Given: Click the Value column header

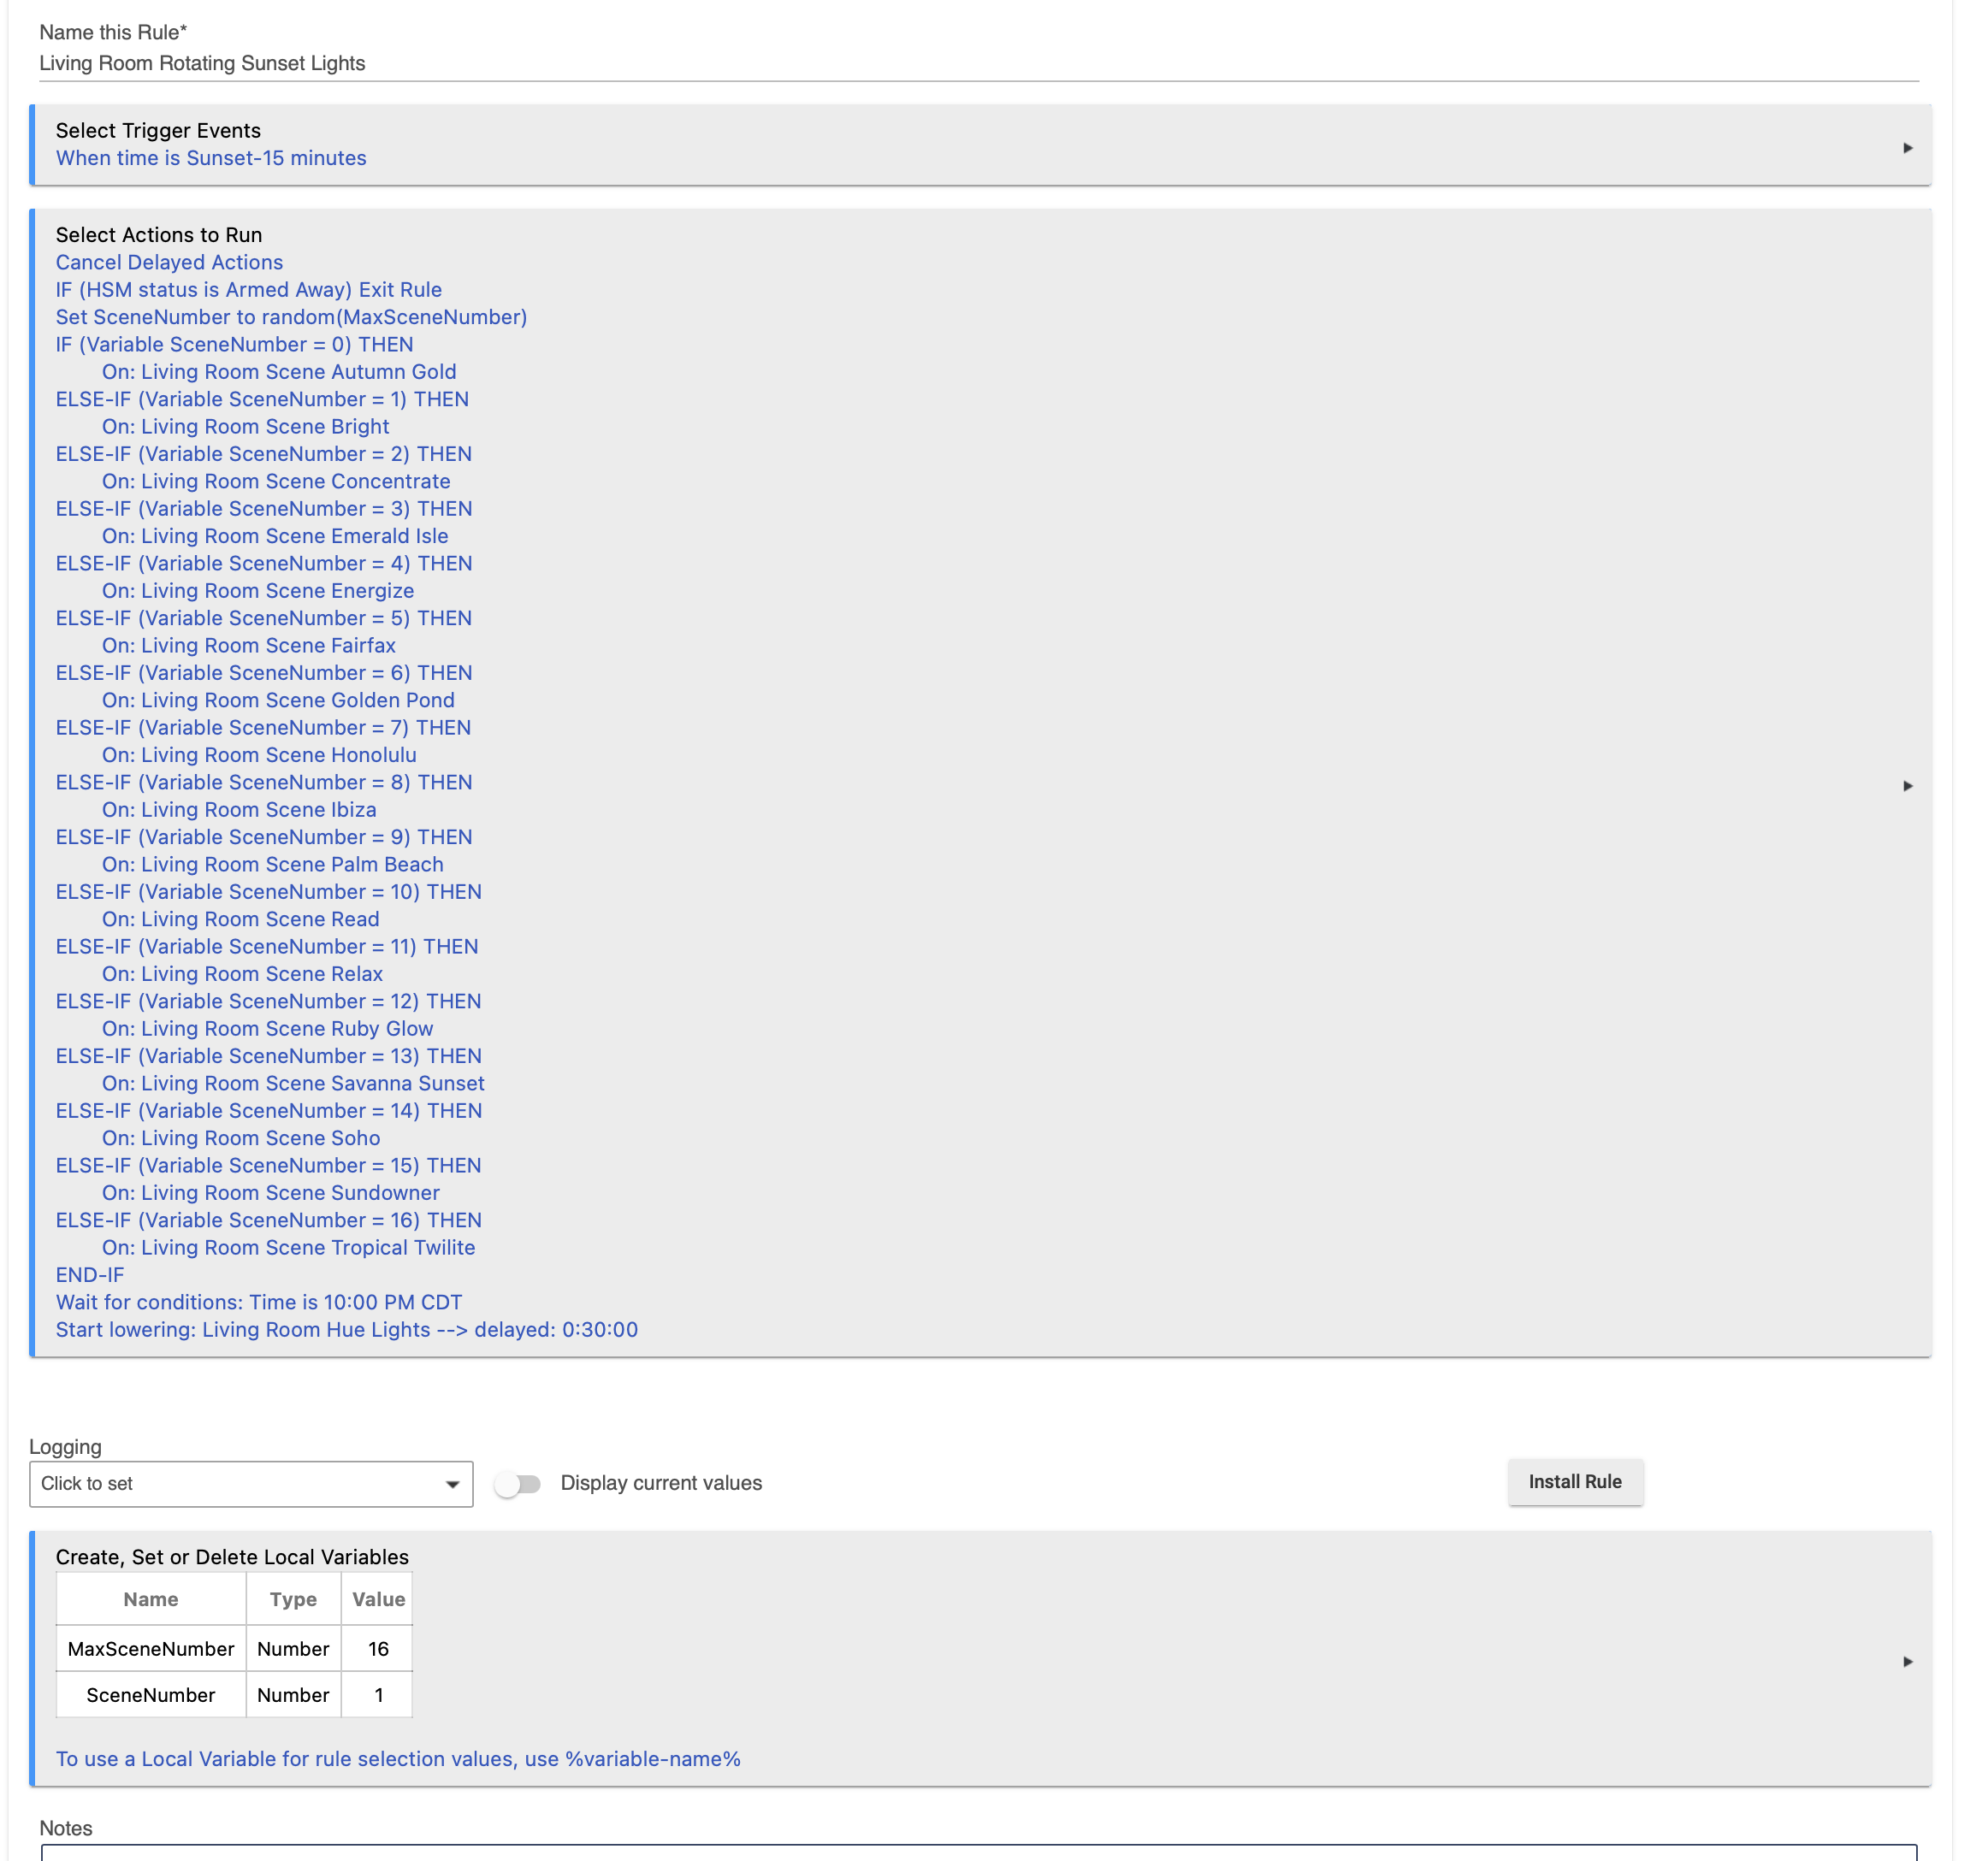Looking at the screenshot, I should pos(378,1599).
